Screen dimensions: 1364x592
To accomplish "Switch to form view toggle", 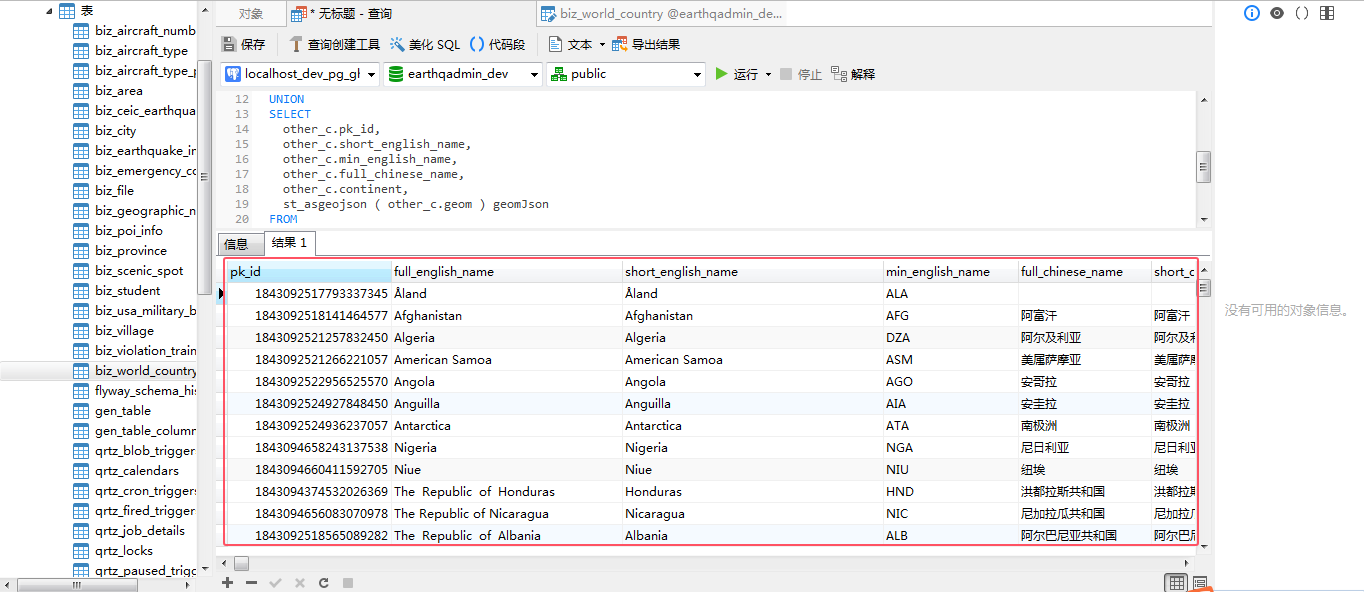I will point(1200,583).
